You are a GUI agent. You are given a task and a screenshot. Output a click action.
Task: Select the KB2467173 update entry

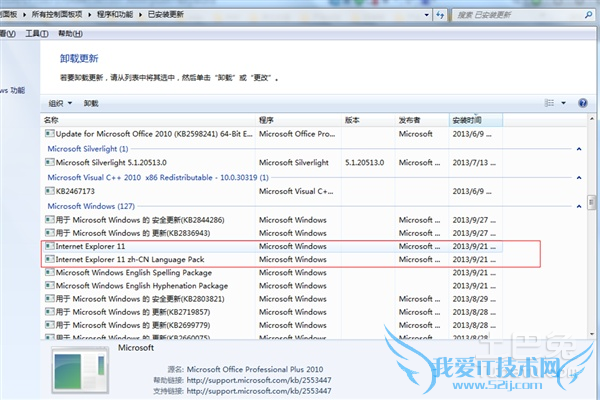[x=271, y=191]
